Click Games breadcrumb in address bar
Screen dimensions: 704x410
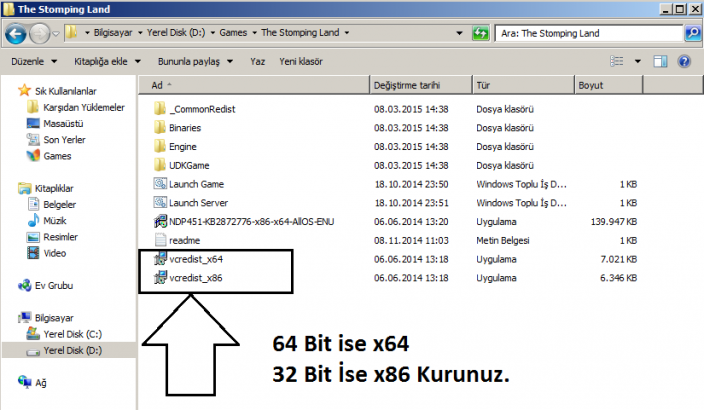[x=233, y=33]
